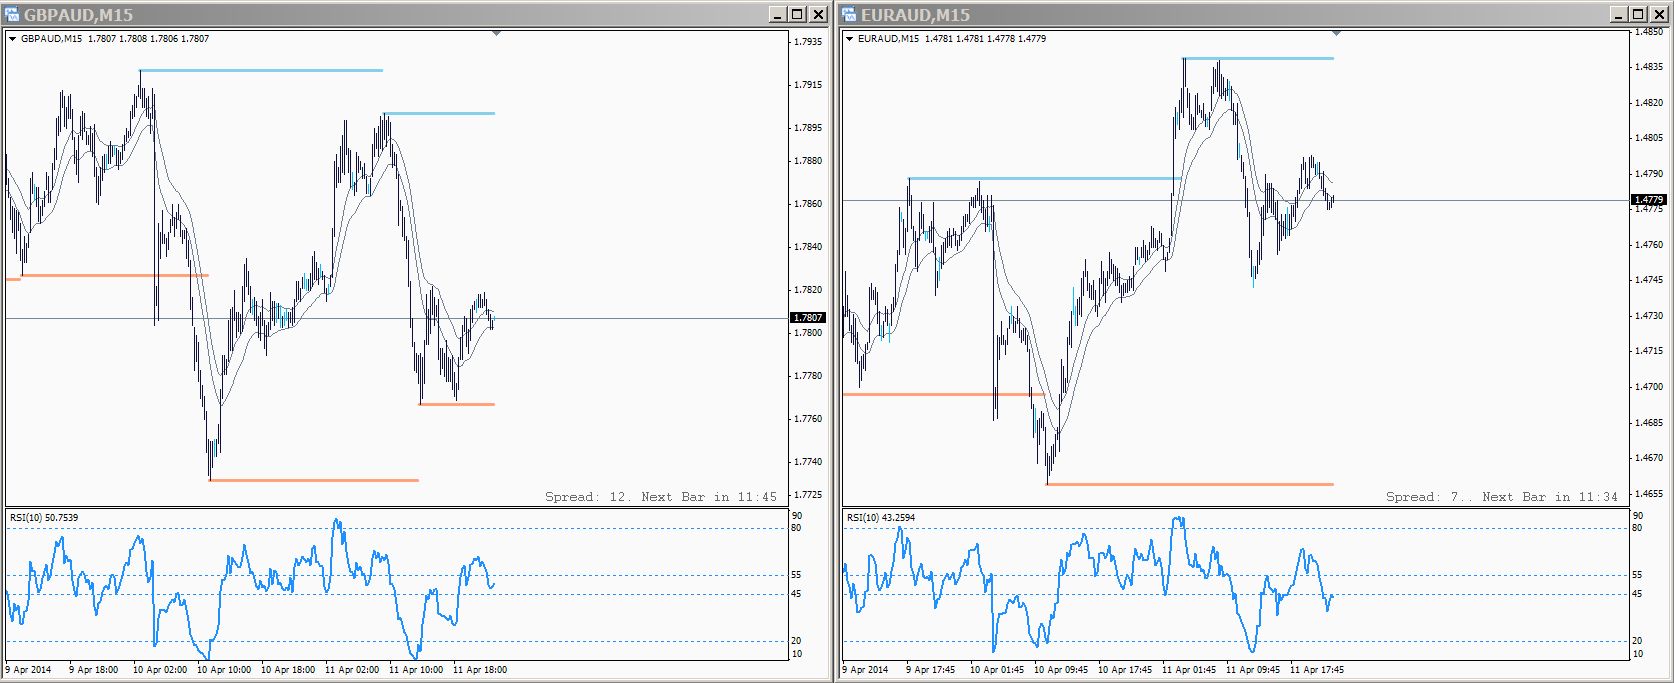This screenshot has height=683, width=1674.
Task: Click the '11 Apr 18:00' time axis label
Action: coord(480,670)
